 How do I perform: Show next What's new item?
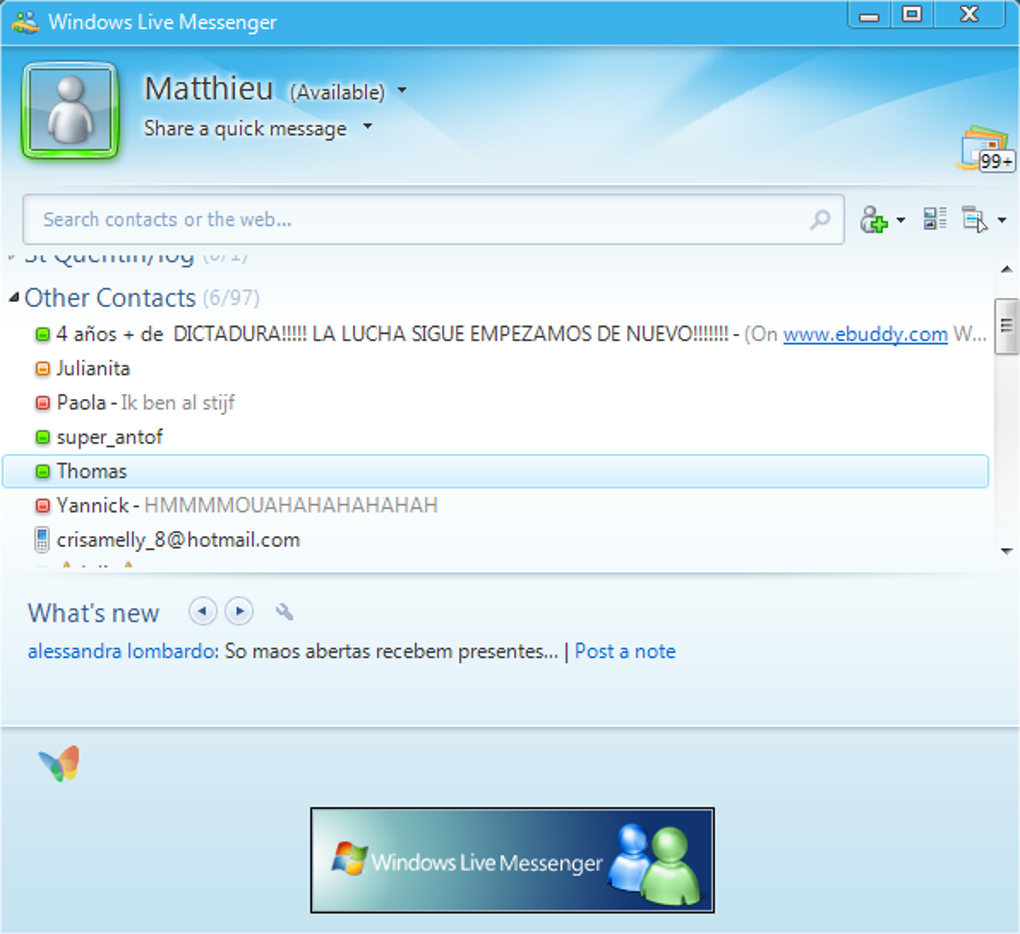[239, 611]
